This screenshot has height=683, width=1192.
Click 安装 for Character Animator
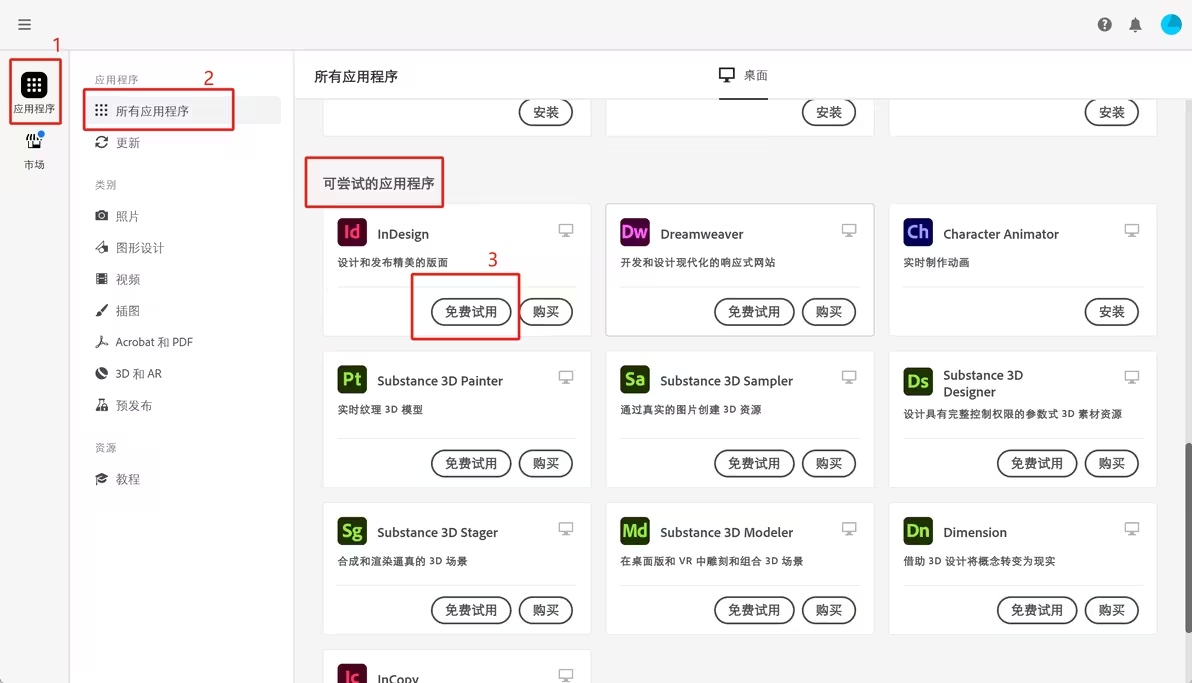point(1111,311)
